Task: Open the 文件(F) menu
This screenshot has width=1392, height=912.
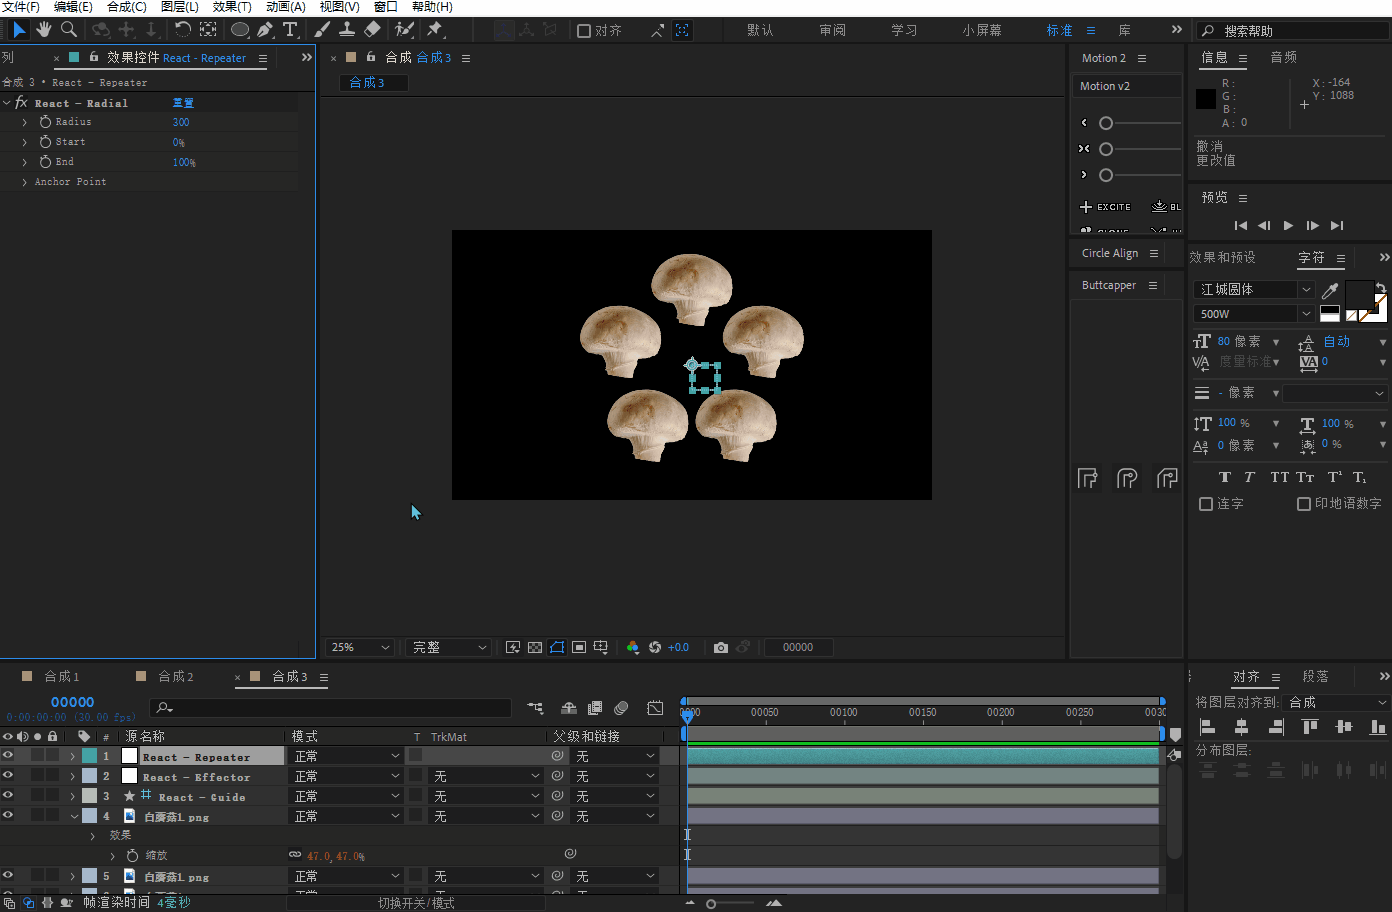Action: (x=20, y=7)
